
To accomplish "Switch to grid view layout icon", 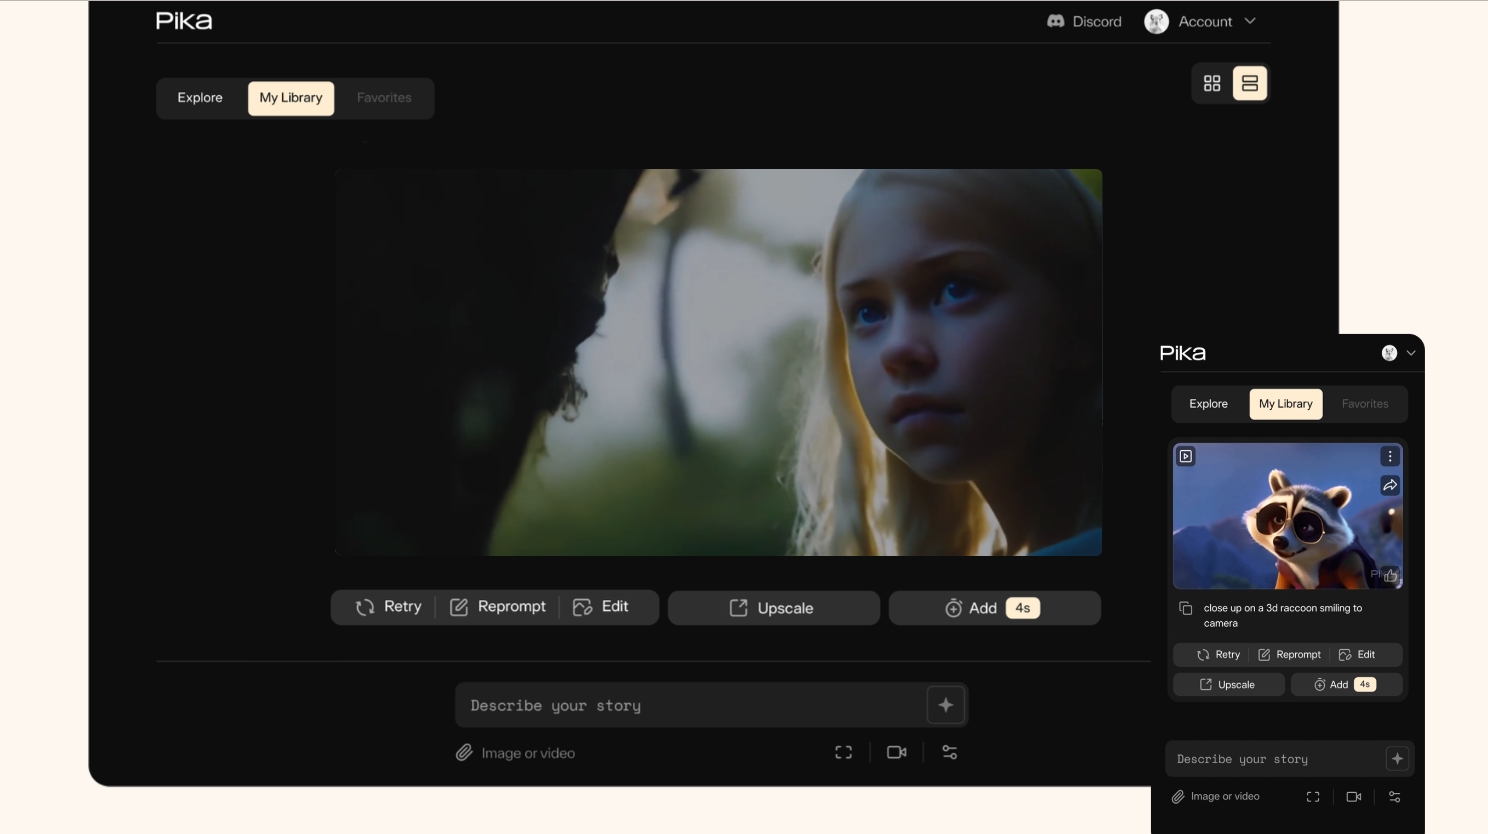I will coord(1212,84).
